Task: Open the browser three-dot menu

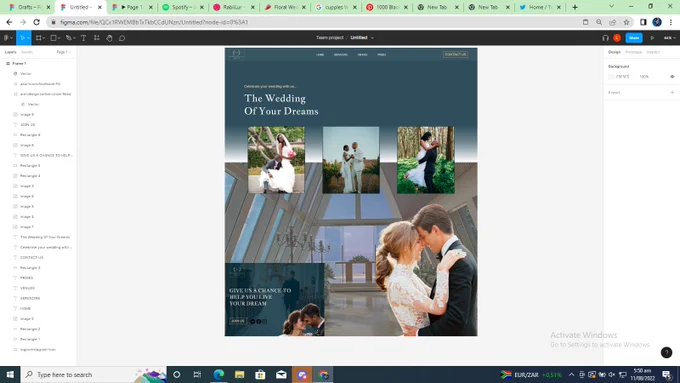Action: 671,22
